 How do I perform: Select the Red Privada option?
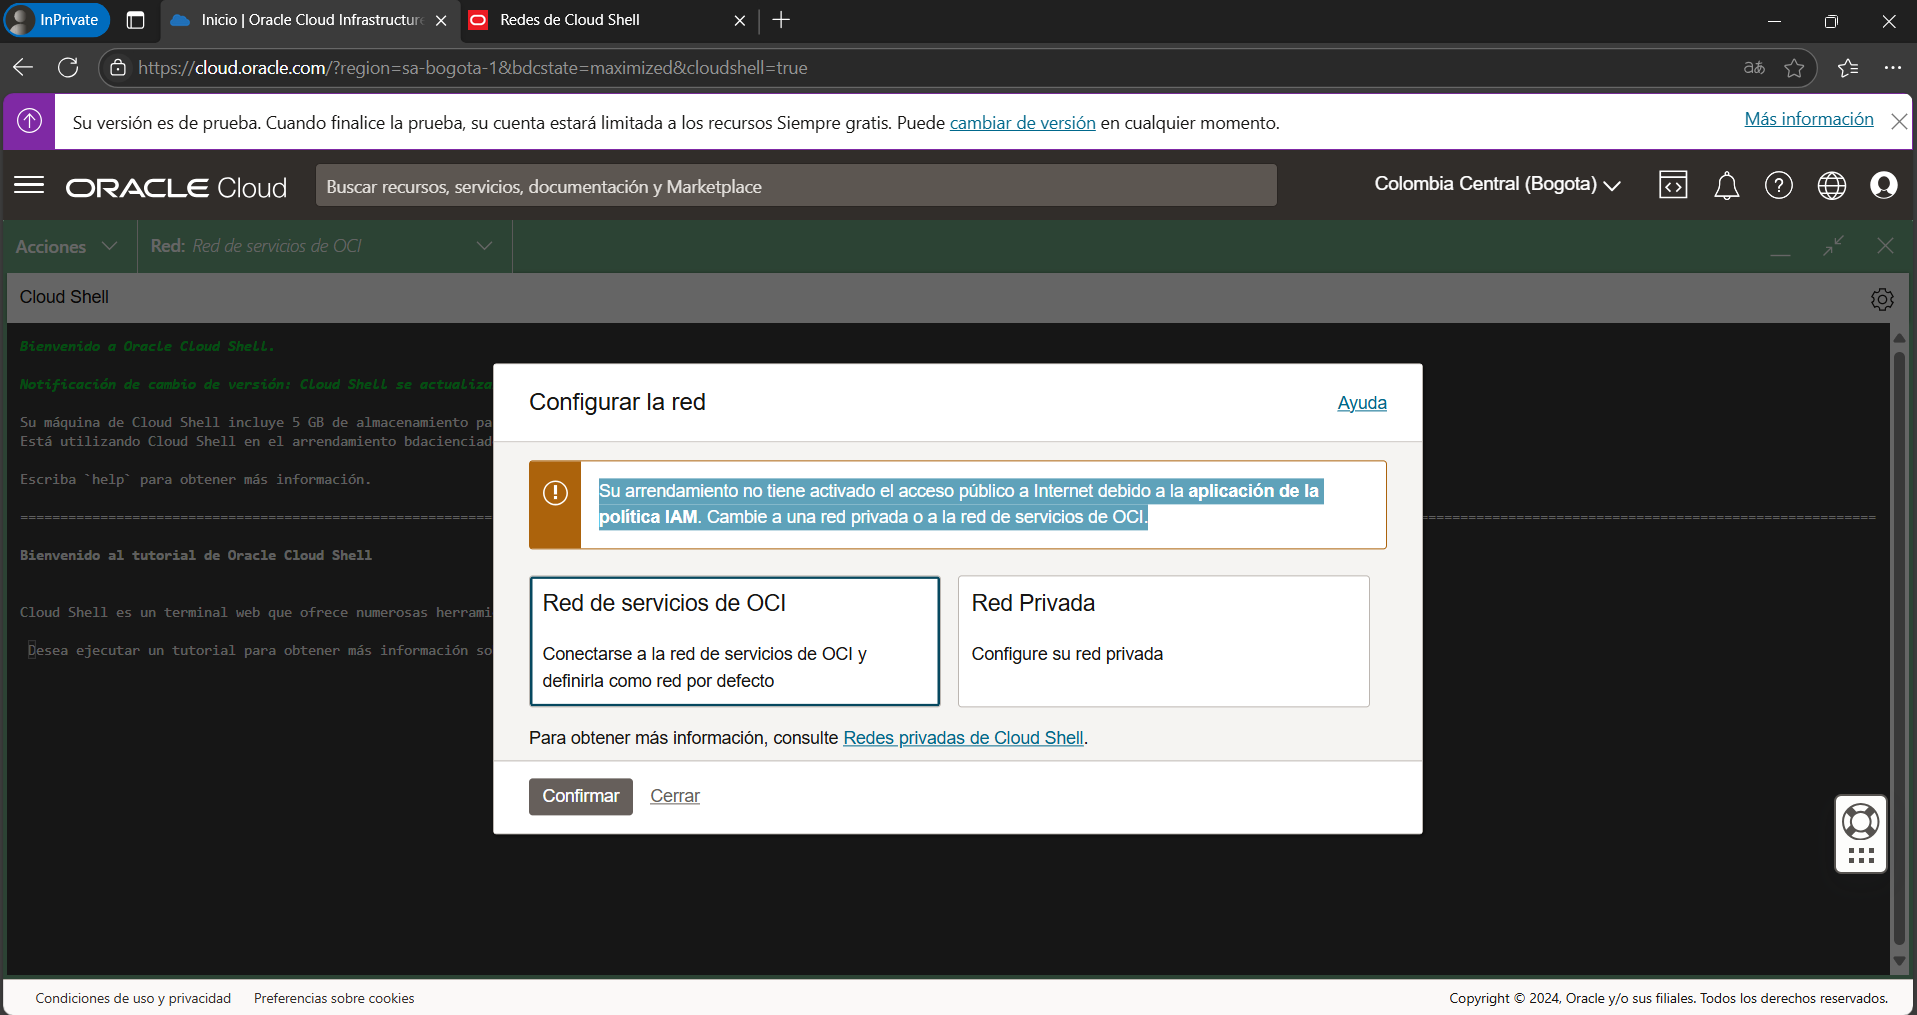tap(1163, 641)
